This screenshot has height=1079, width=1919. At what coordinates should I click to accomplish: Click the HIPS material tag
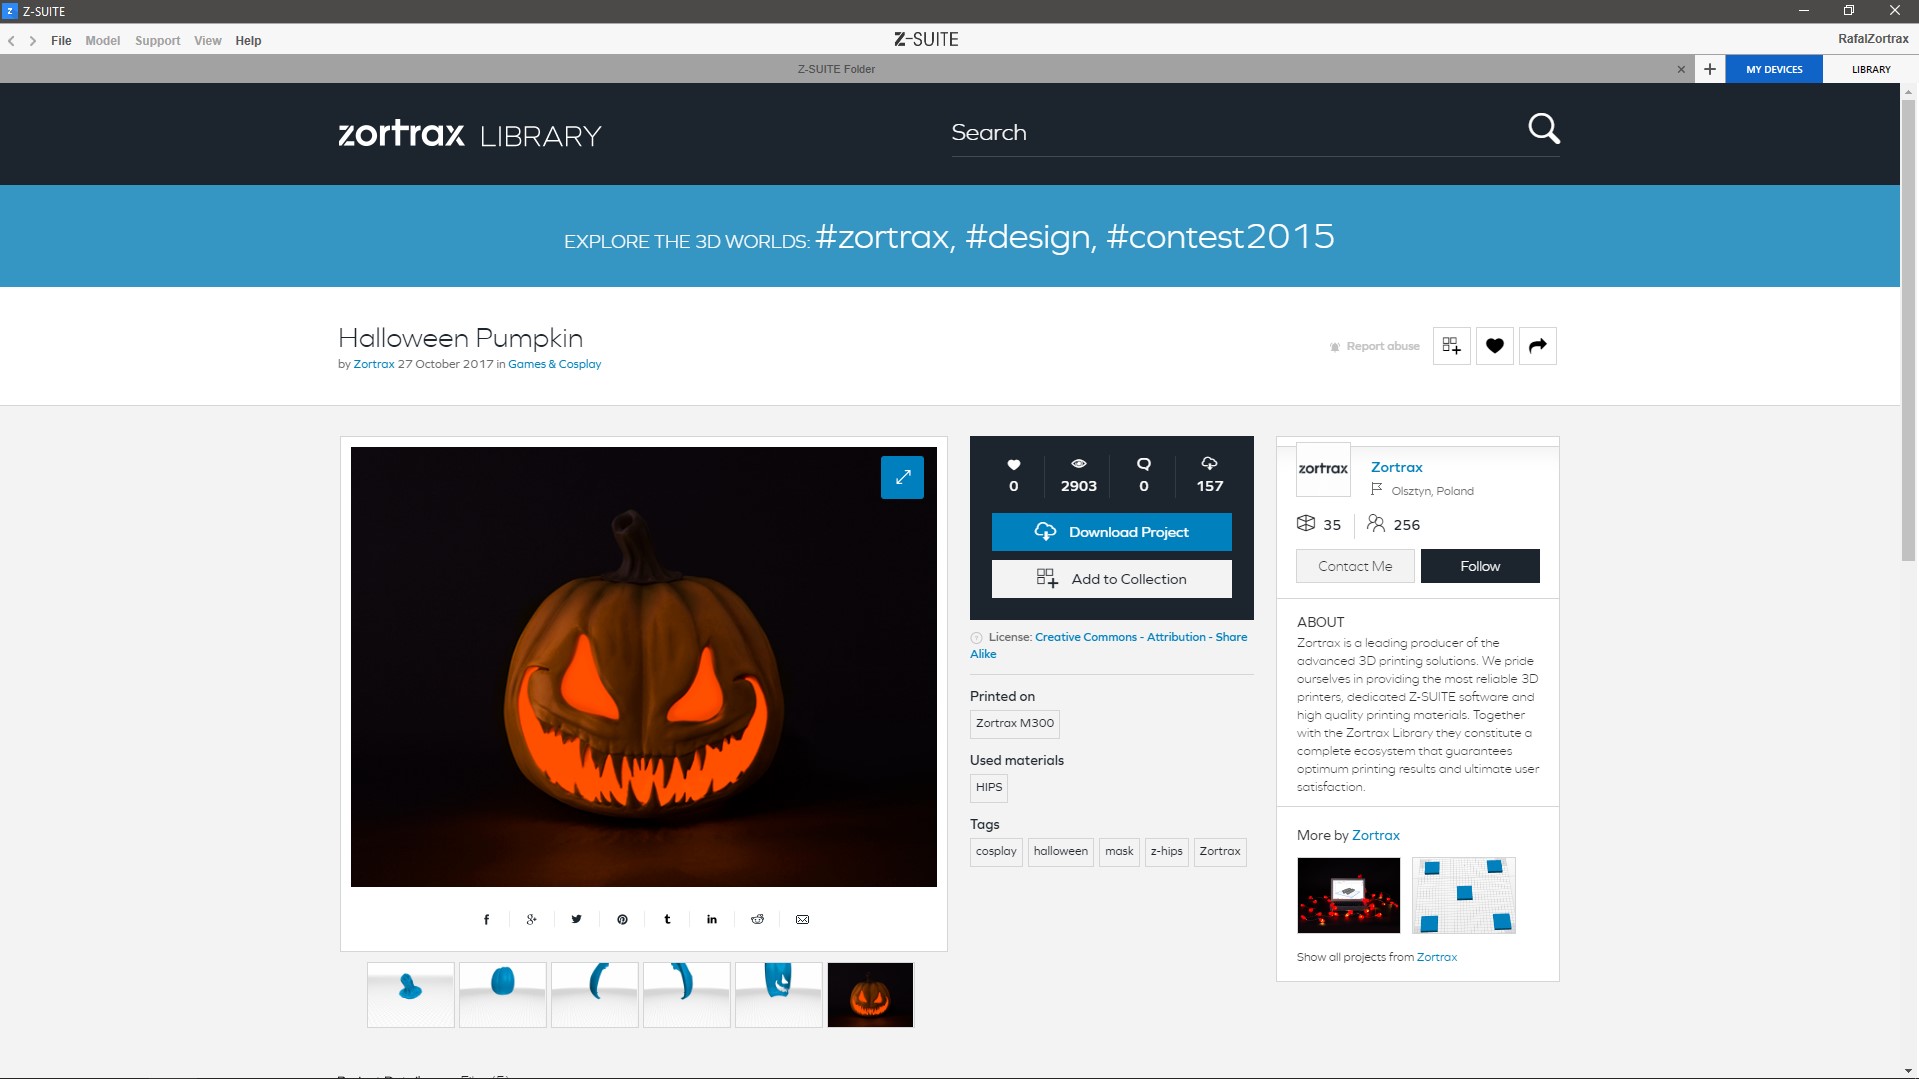coord(989,788)
